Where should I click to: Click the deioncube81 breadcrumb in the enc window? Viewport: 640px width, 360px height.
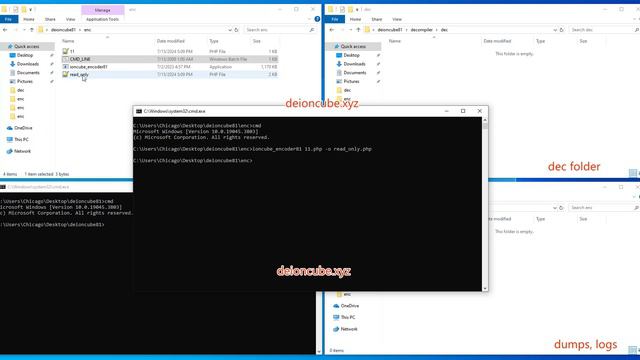pyautogui.click(x=63, y=30)
